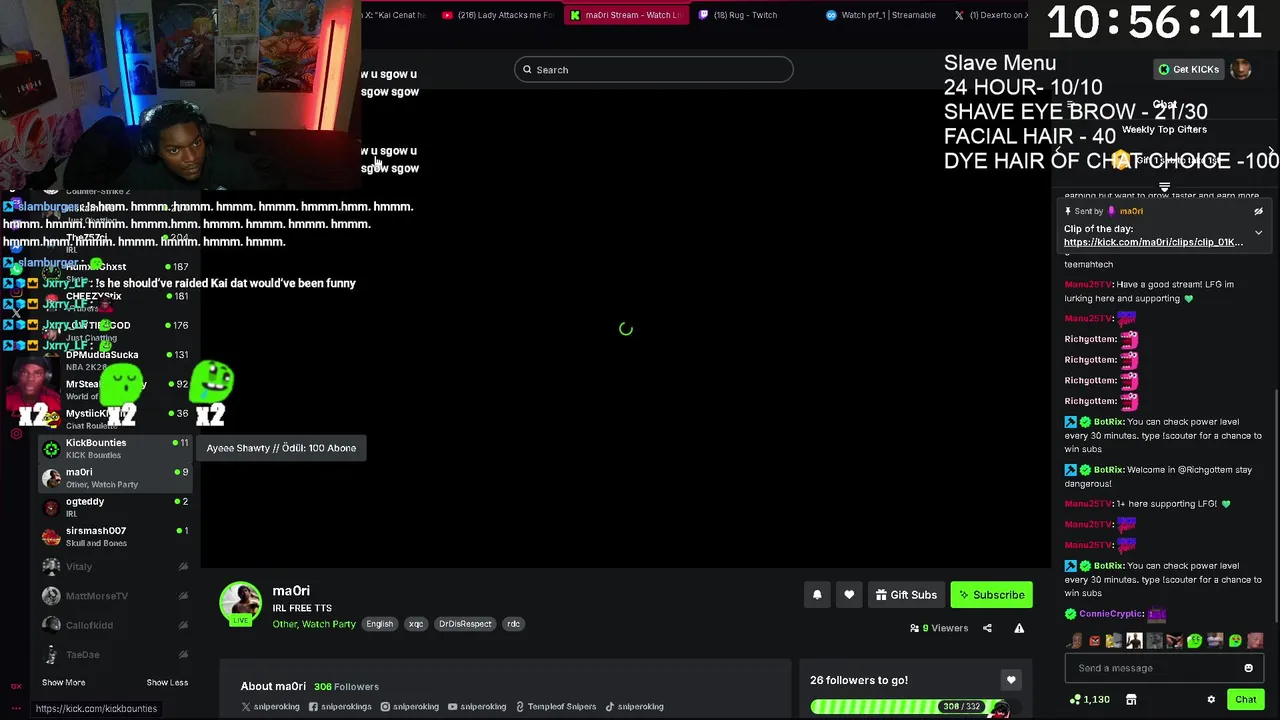Click the first quick emote below chat

click(1074, 641)
